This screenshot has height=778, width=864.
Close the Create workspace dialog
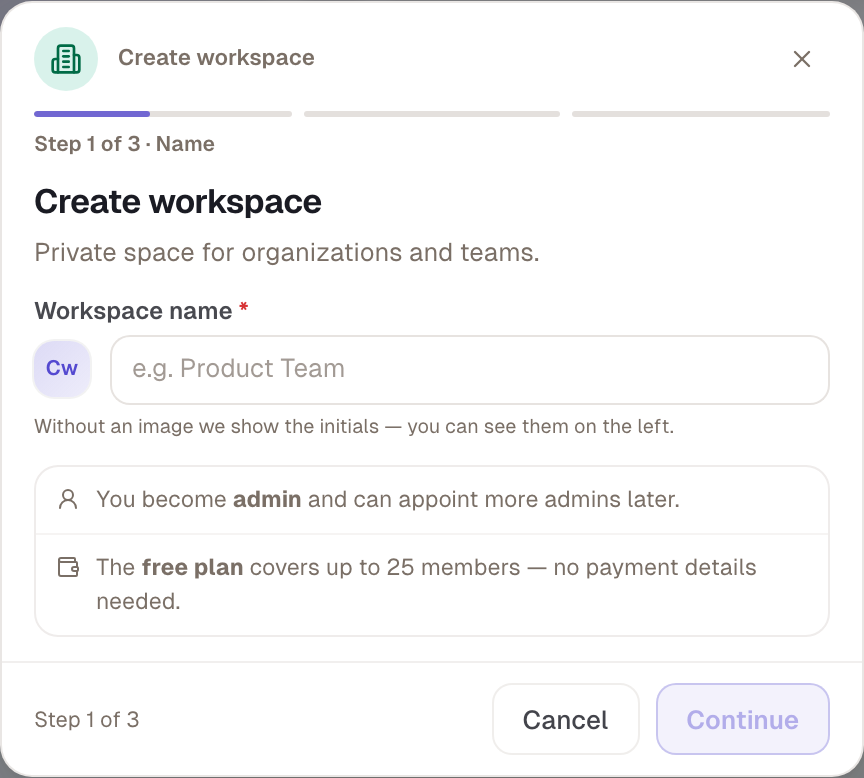point(802,59)
